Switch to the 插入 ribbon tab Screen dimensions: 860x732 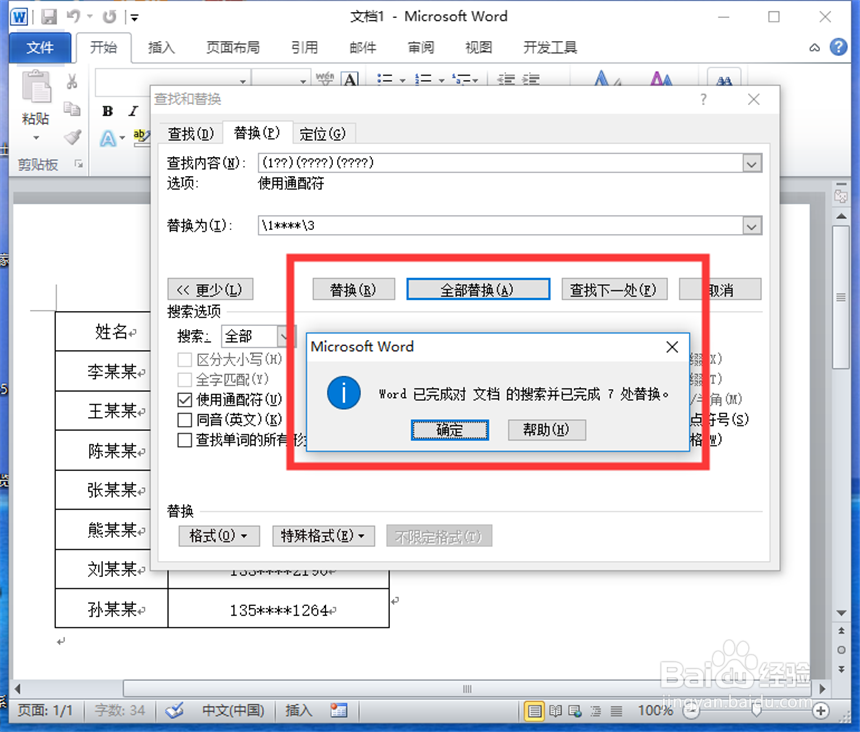[161, 48]
